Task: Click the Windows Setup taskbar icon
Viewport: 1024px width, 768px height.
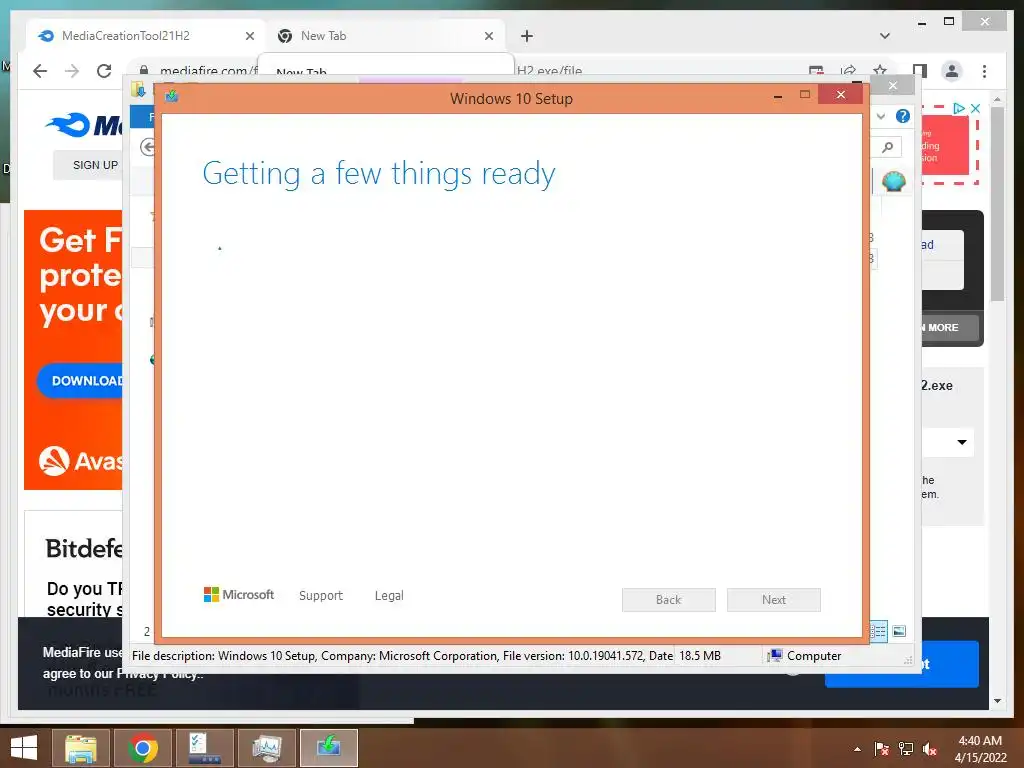Action: tap(329, 748)
